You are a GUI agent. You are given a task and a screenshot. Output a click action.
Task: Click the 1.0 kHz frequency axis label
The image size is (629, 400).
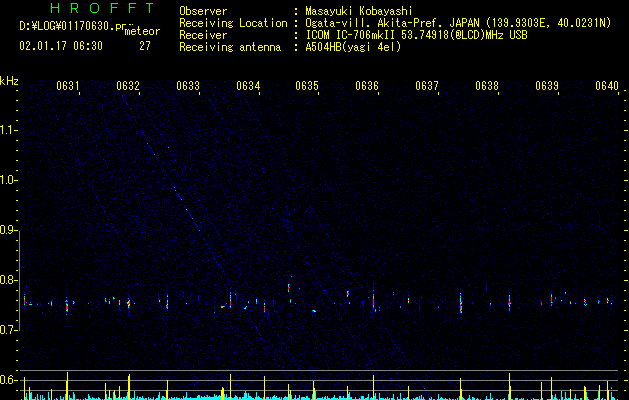click(9, 180)
